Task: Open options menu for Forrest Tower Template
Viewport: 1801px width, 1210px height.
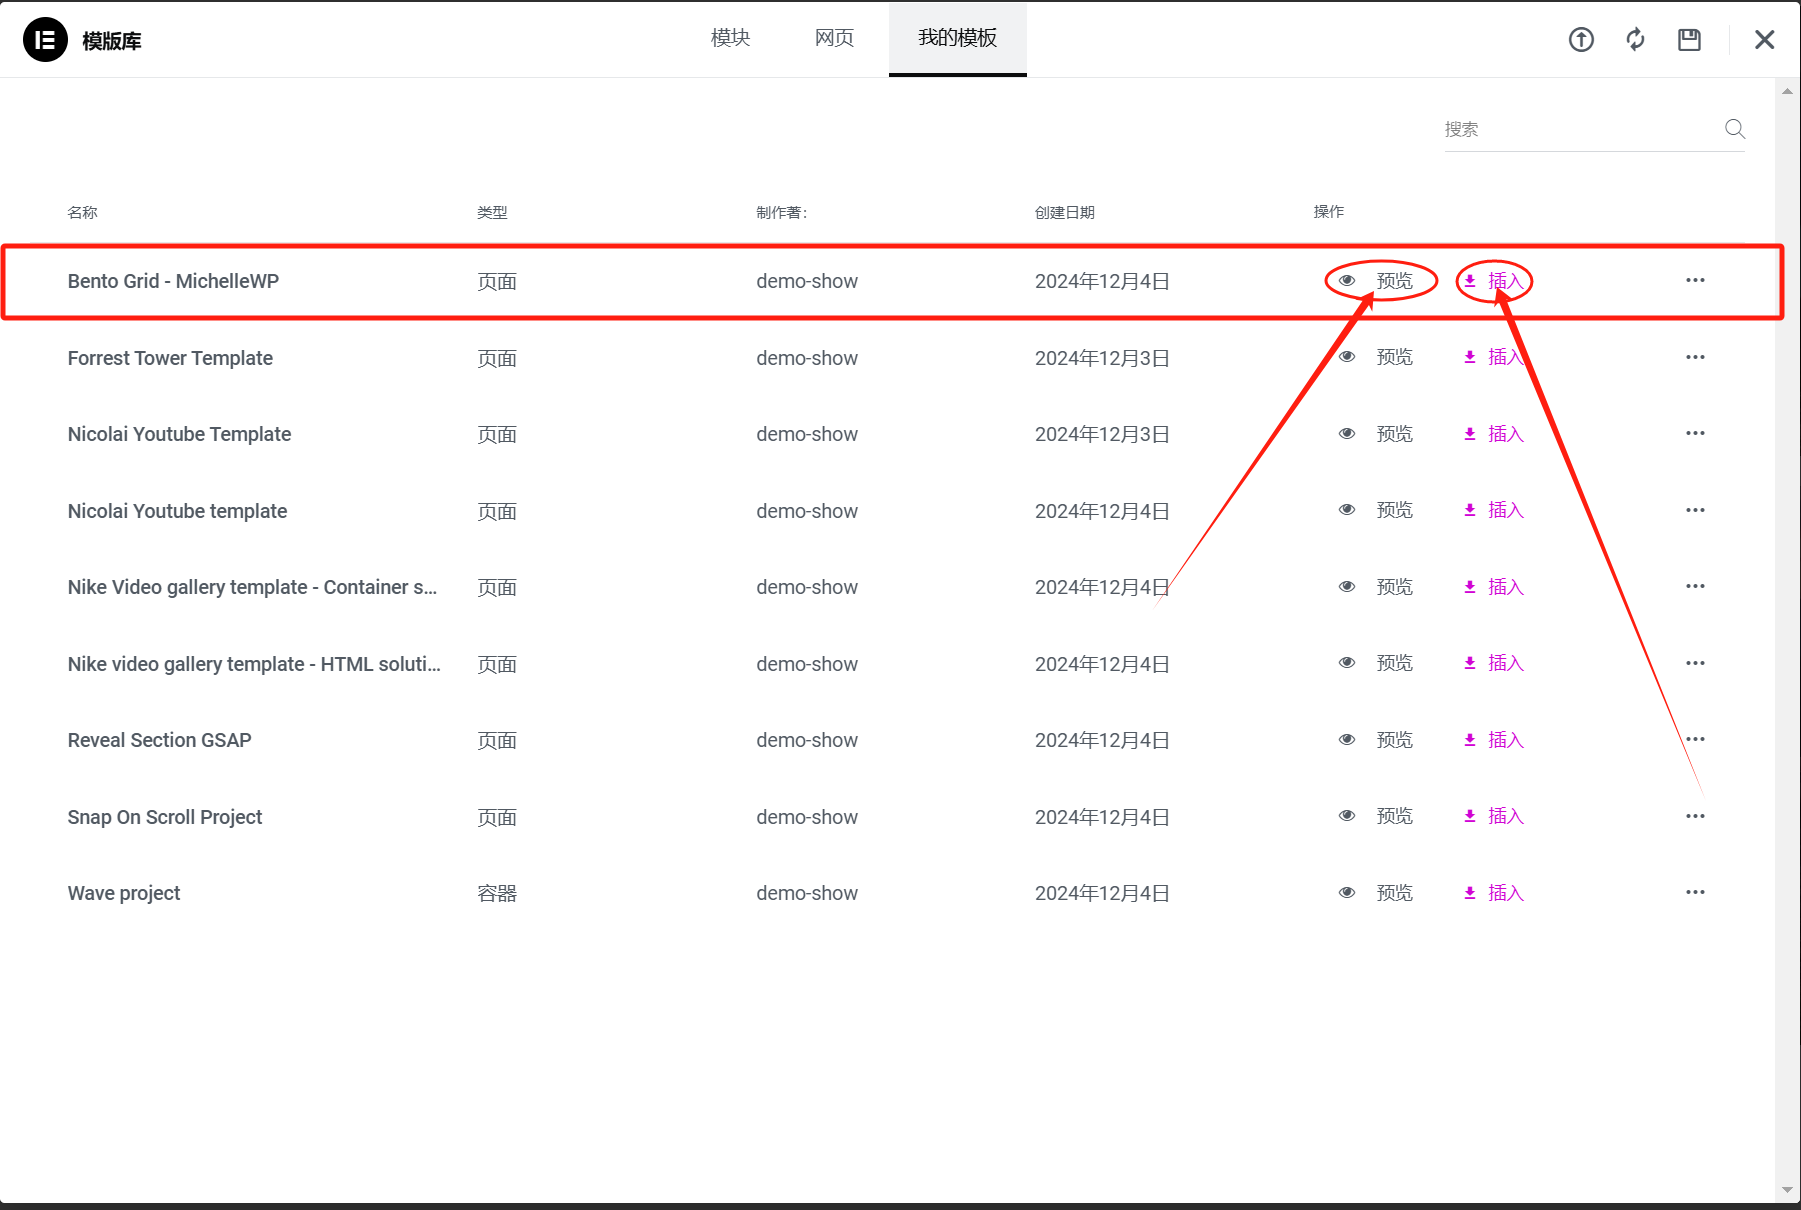Action: 1695,356
